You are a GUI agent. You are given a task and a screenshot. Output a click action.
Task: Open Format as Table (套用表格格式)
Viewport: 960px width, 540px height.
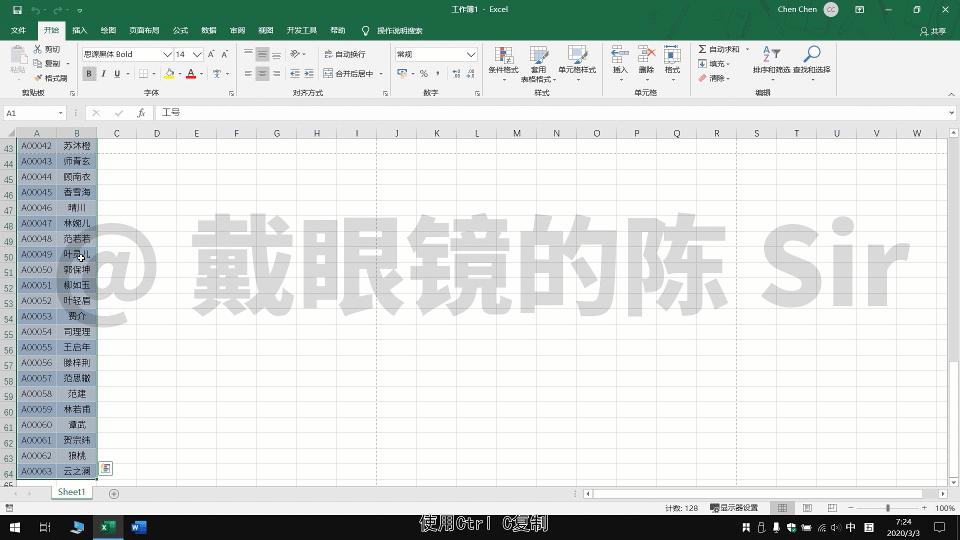(x=538, y=64)
